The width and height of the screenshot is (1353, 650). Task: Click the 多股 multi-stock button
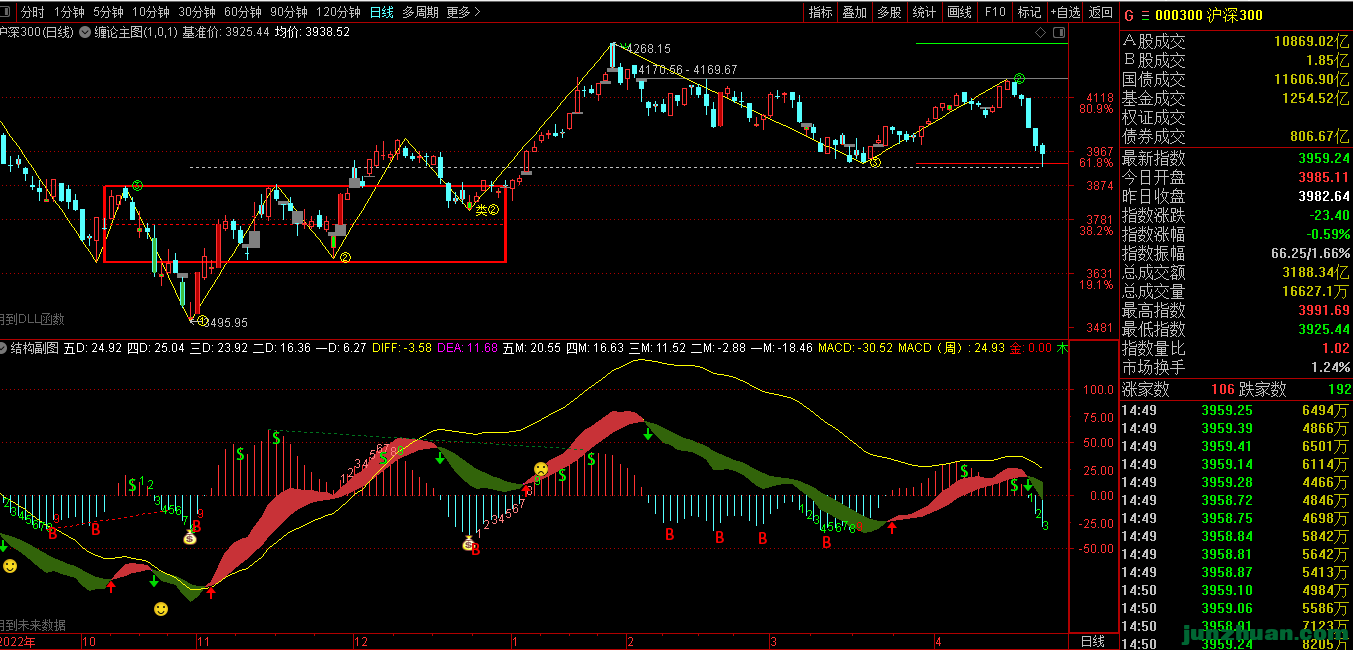(889, 12)
